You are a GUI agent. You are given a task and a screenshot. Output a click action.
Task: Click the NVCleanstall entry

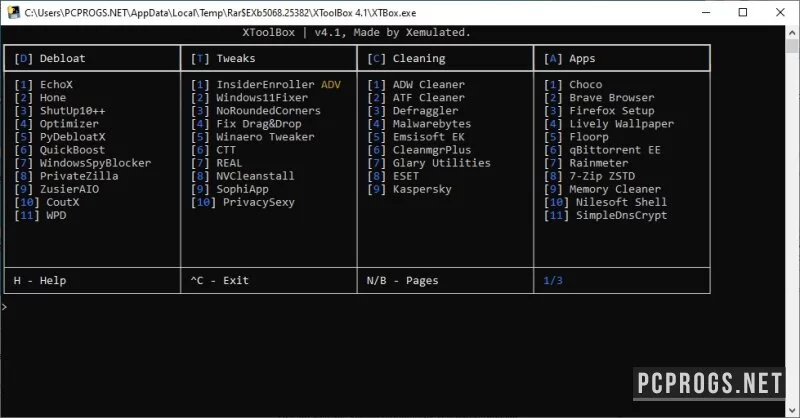pos(243,176)
